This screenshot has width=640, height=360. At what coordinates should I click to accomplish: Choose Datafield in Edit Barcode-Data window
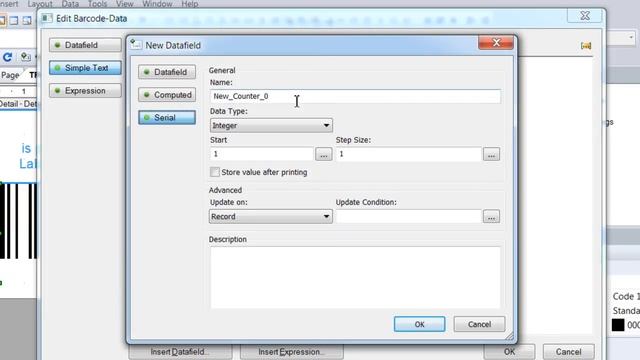point(85,45)
